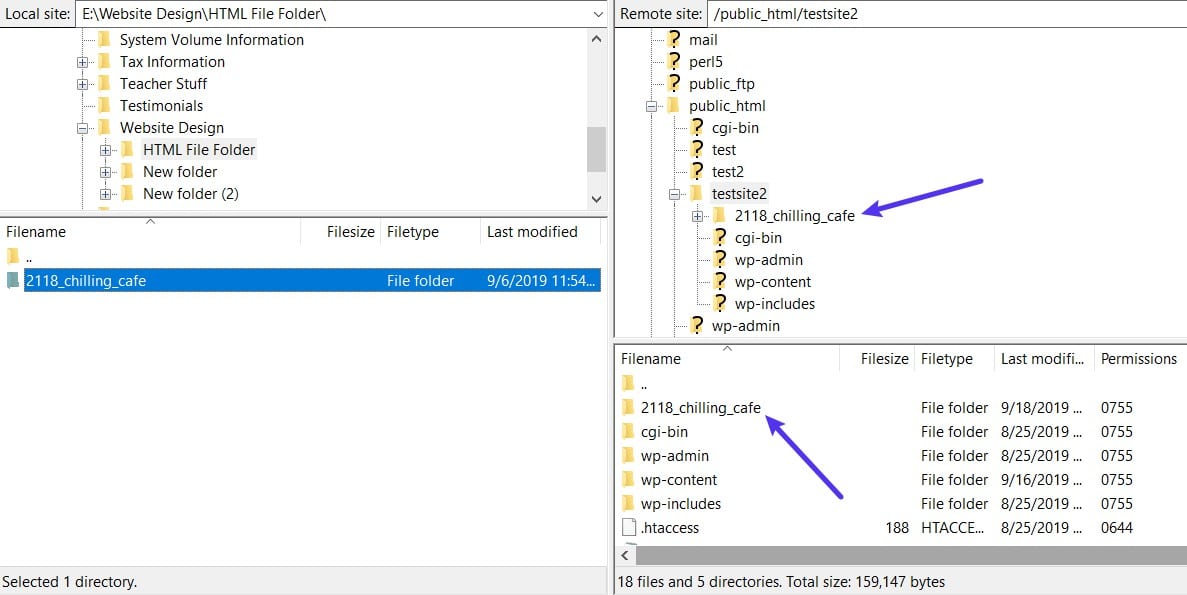Click the question-mark icon on the mail folder

coord(676,39)
